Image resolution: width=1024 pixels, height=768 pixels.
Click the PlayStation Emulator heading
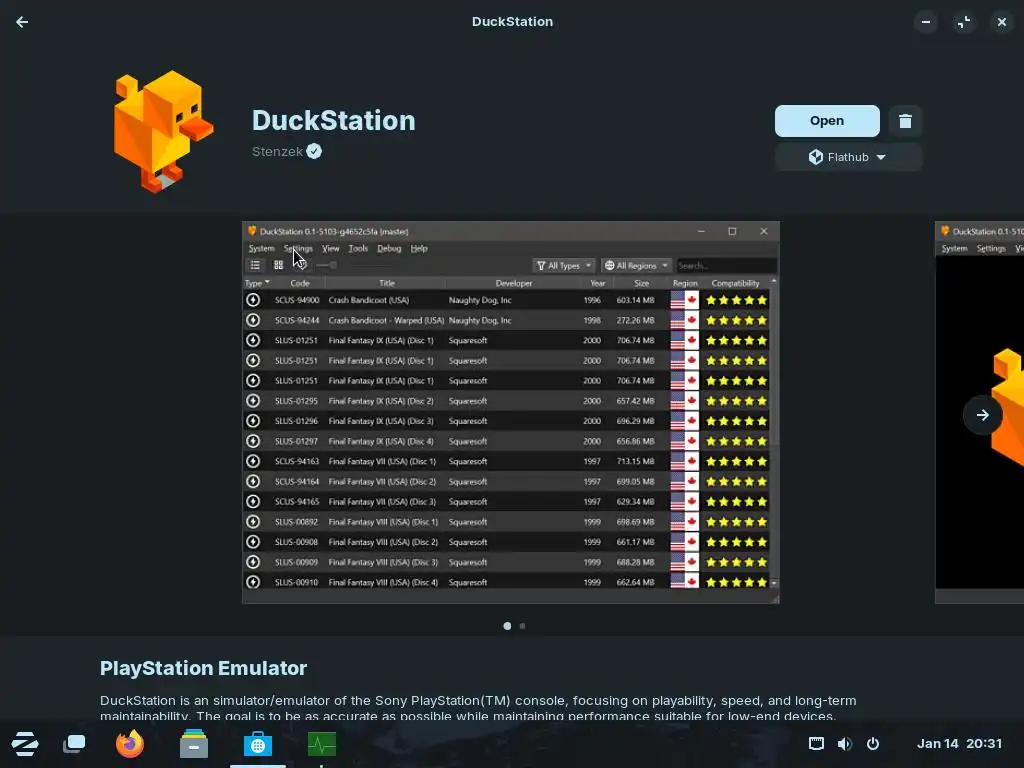[x=203, y=668]
